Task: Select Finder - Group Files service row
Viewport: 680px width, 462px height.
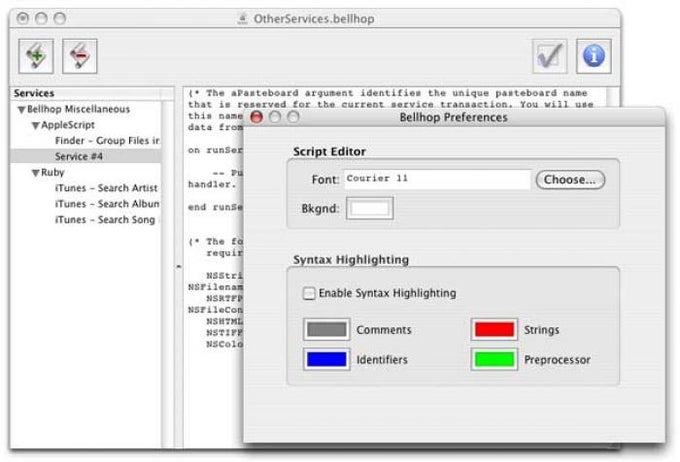Action: [x=86, y=141]
